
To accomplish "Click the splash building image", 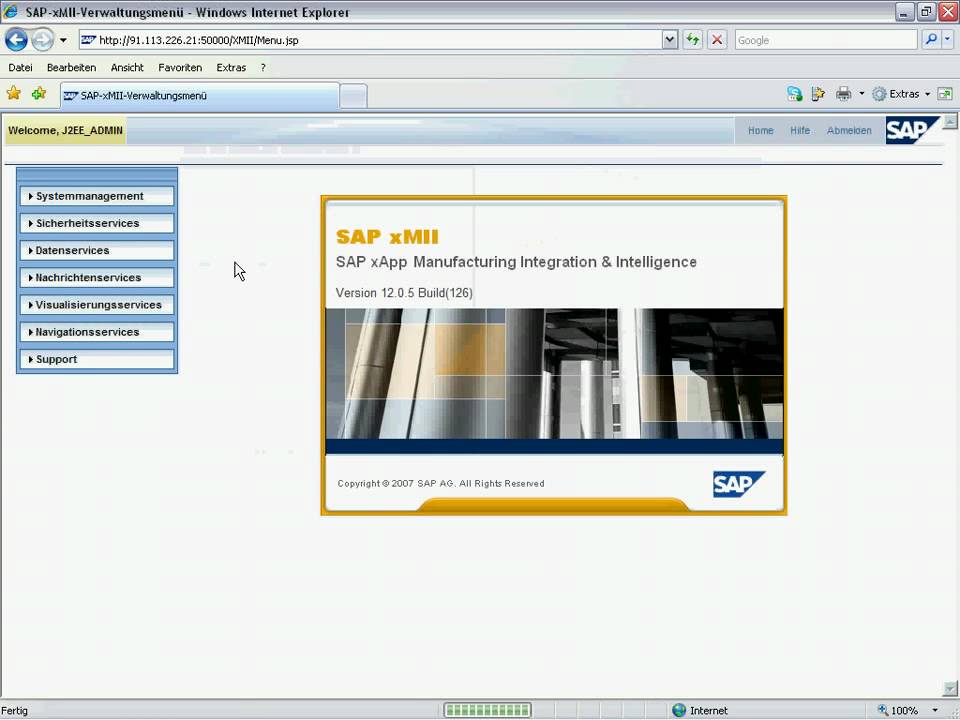I will tap(554, 373).
